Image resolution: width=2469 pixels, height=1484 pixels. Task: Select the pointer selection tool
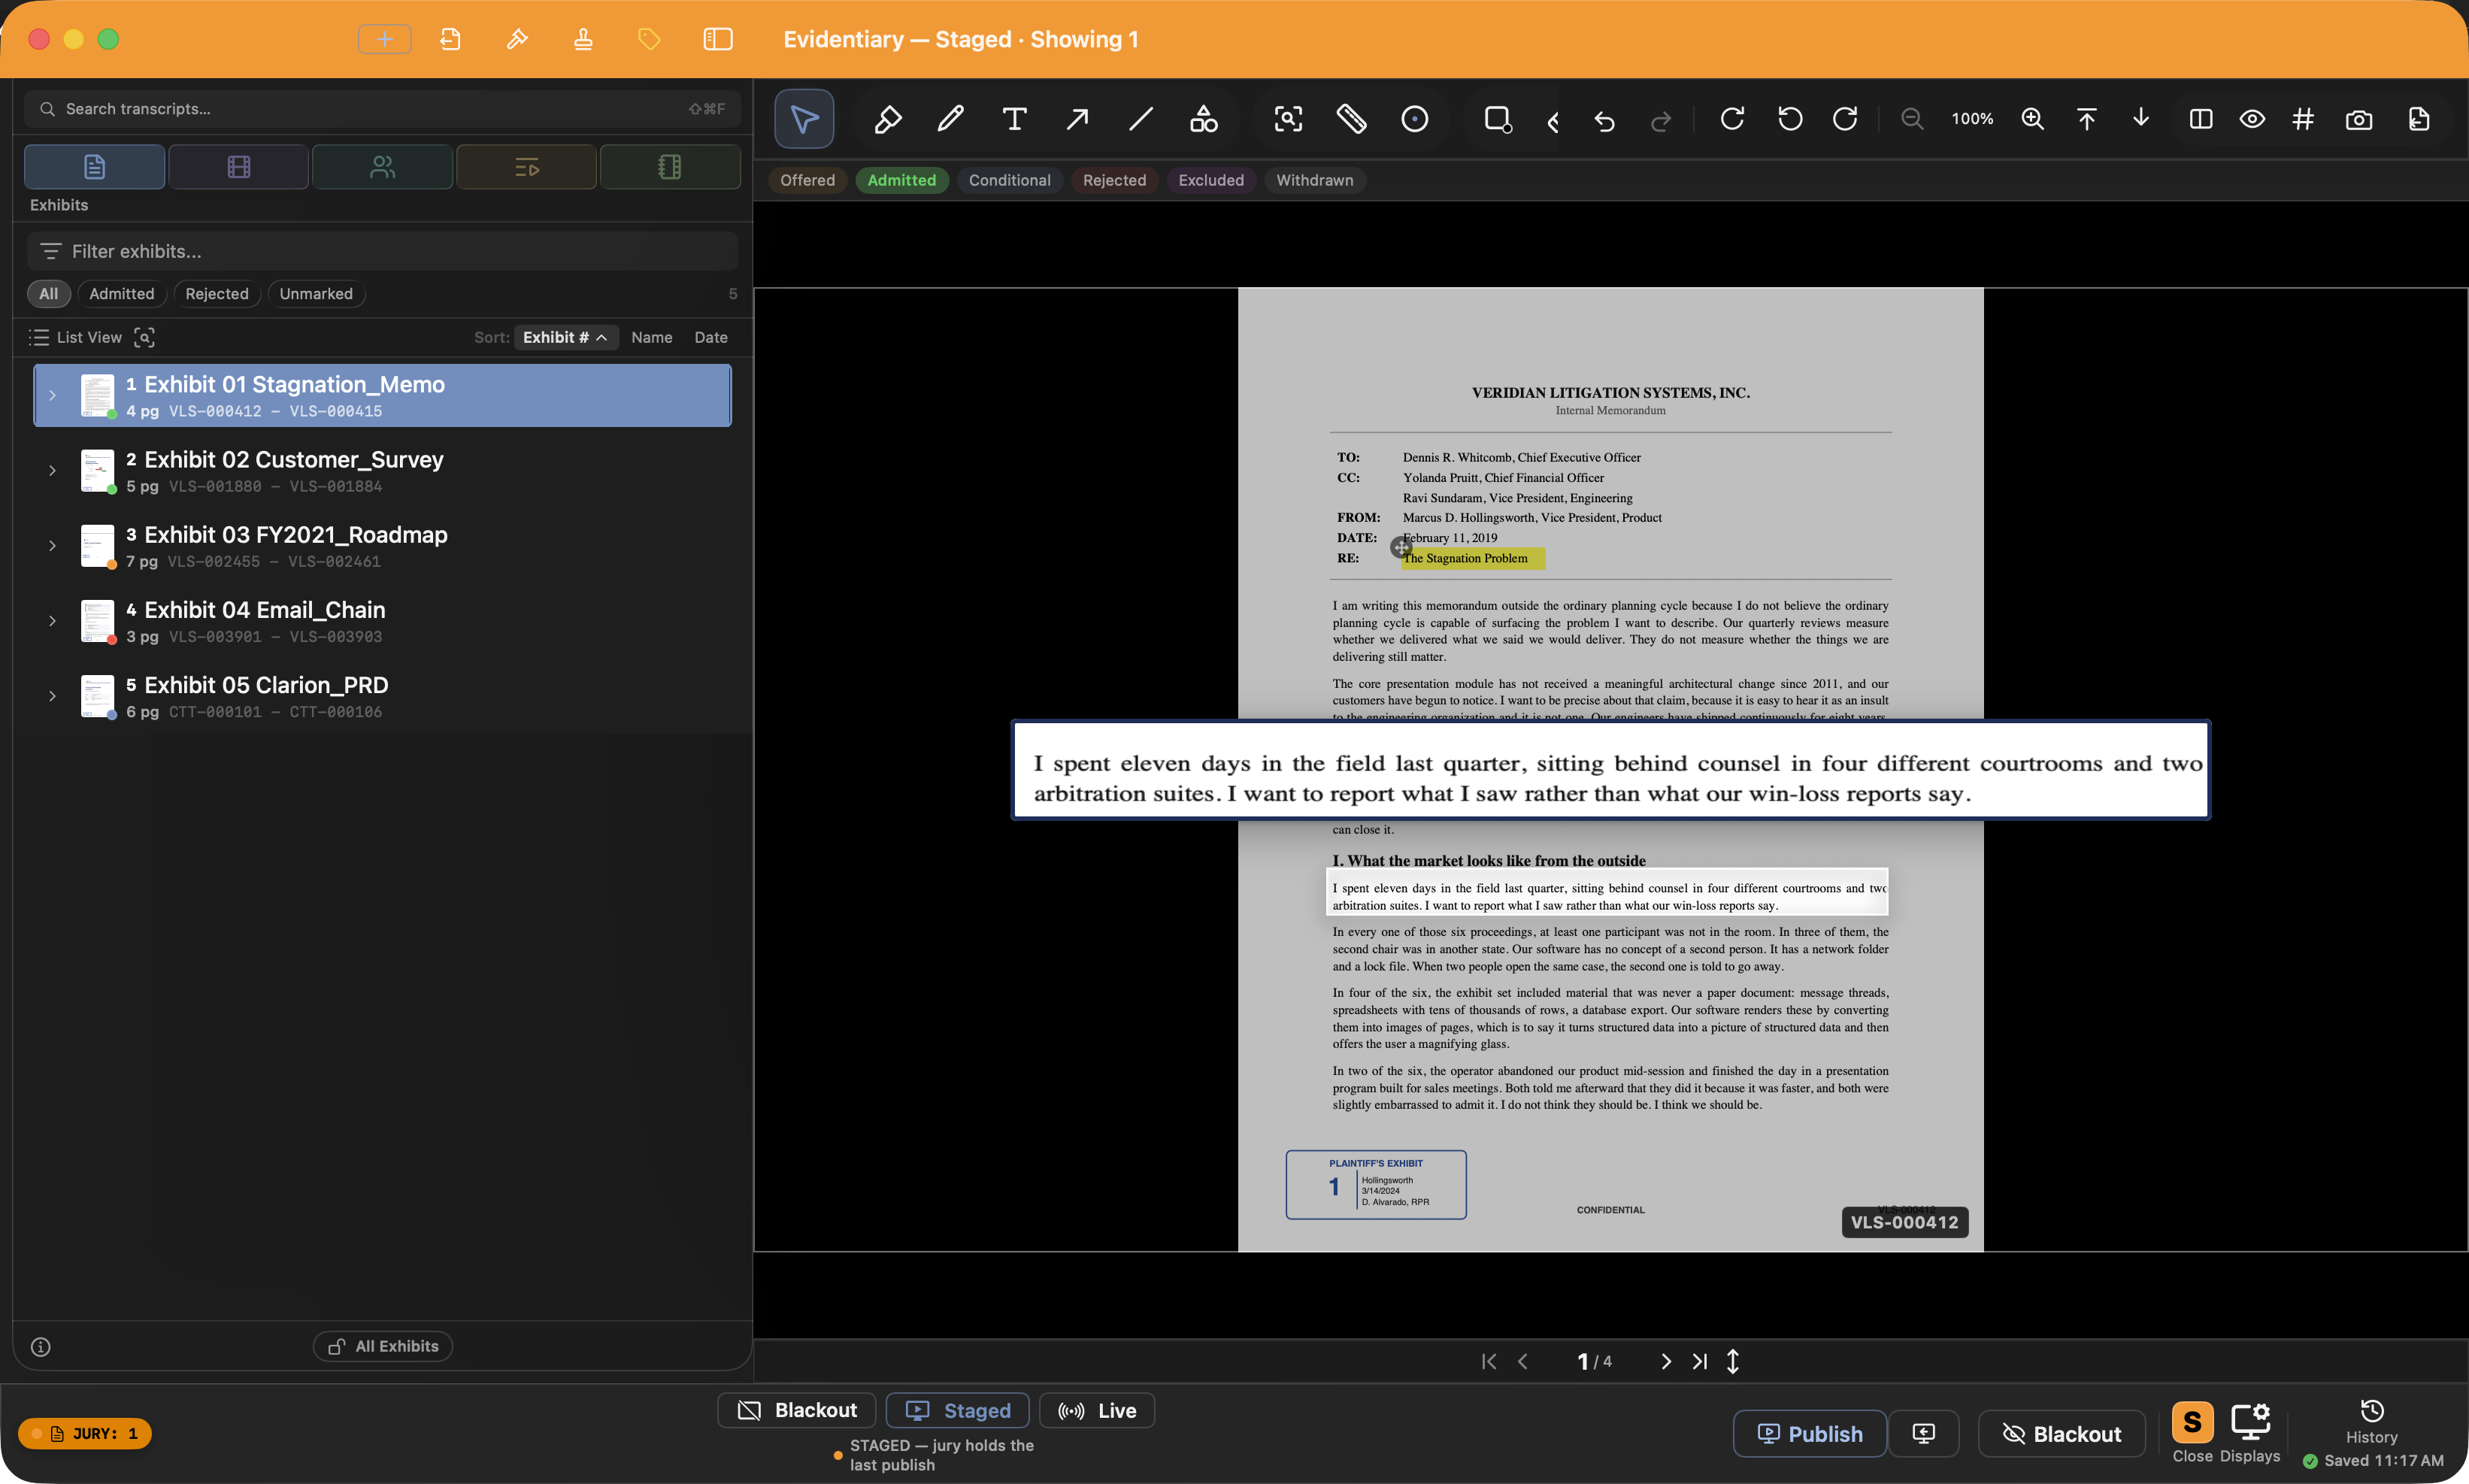(x=804, y=119)
